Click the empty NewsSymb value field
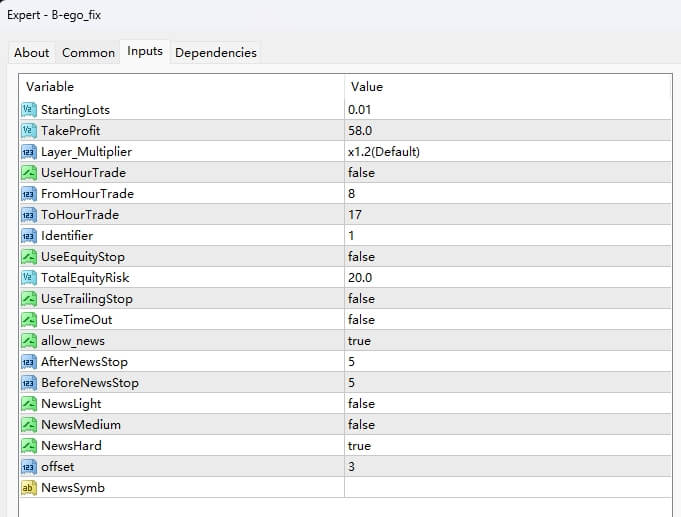The image size is (681, 517). [500, 487]
